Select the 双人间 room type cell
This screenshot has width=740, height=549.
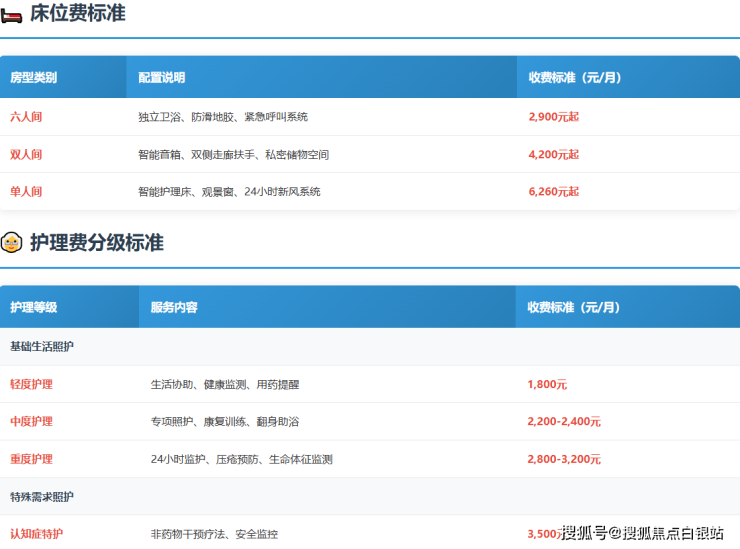click(26, 154)
